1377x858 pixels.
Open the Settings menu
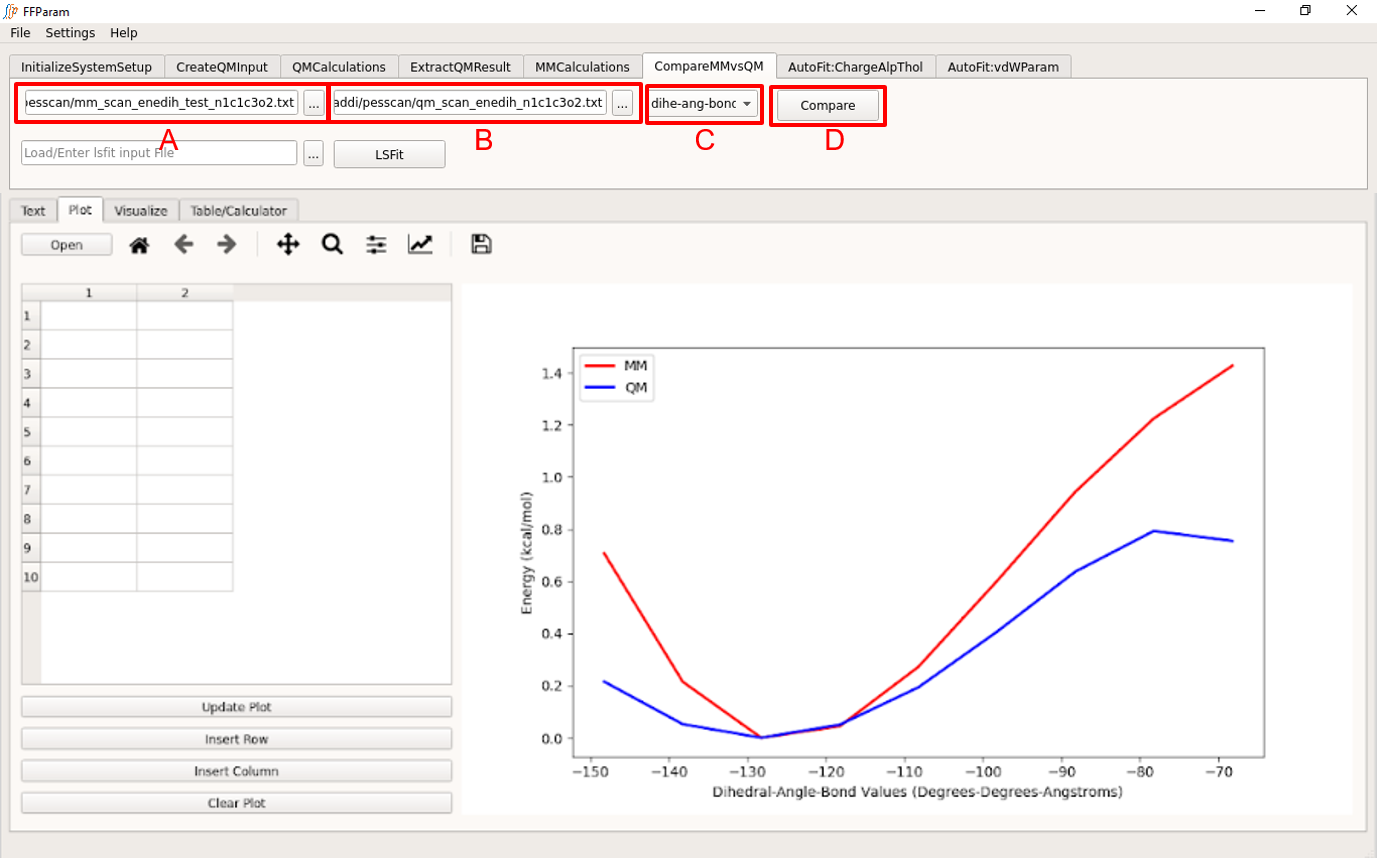point(70,33)
